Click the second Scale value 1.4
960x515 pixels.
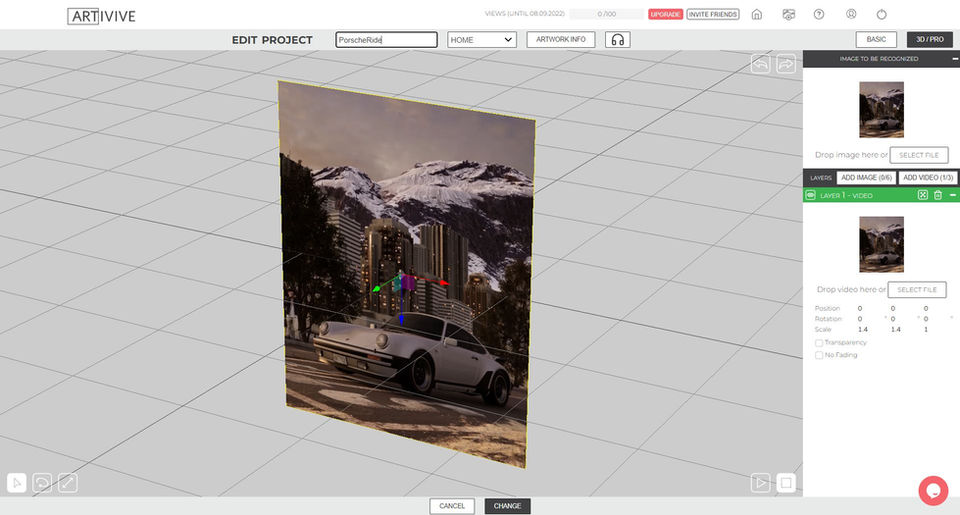(x=896, y=329)
